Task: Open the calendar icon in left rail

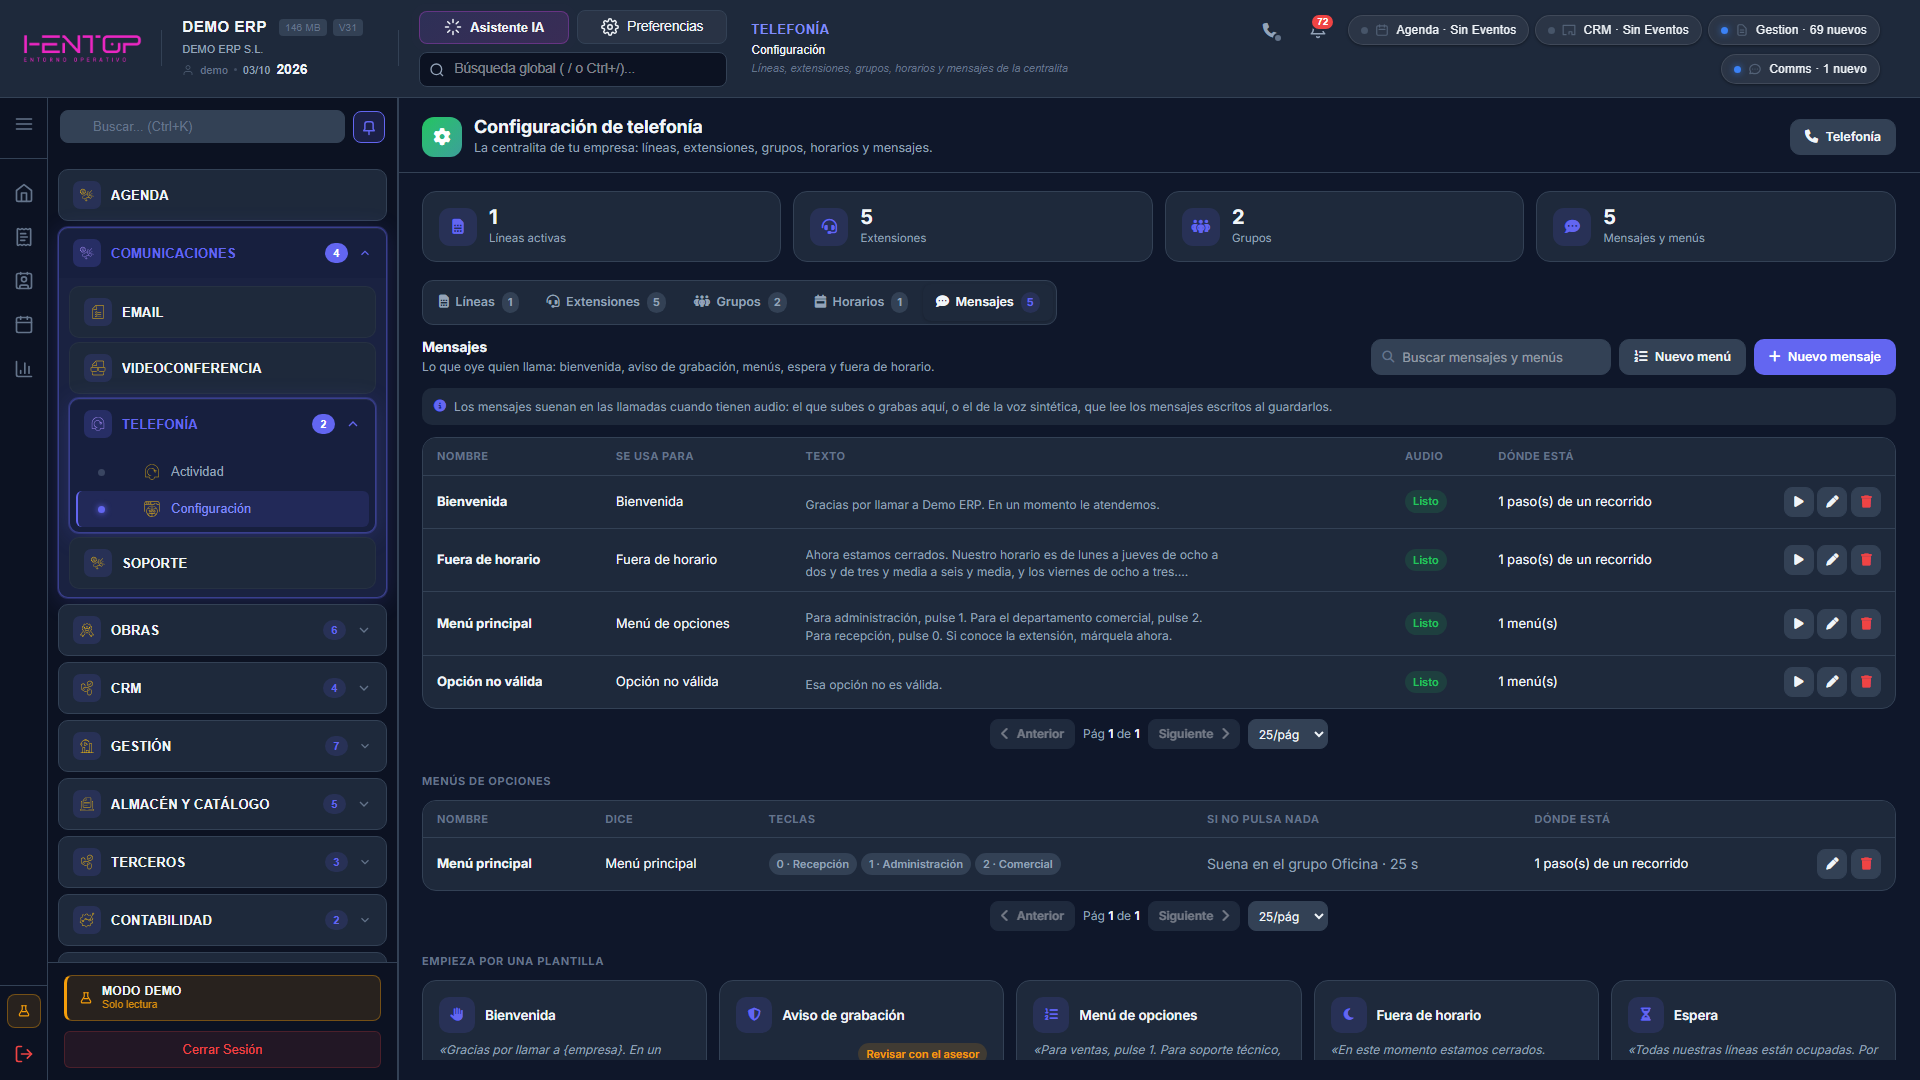Action: tap(24, 325)
